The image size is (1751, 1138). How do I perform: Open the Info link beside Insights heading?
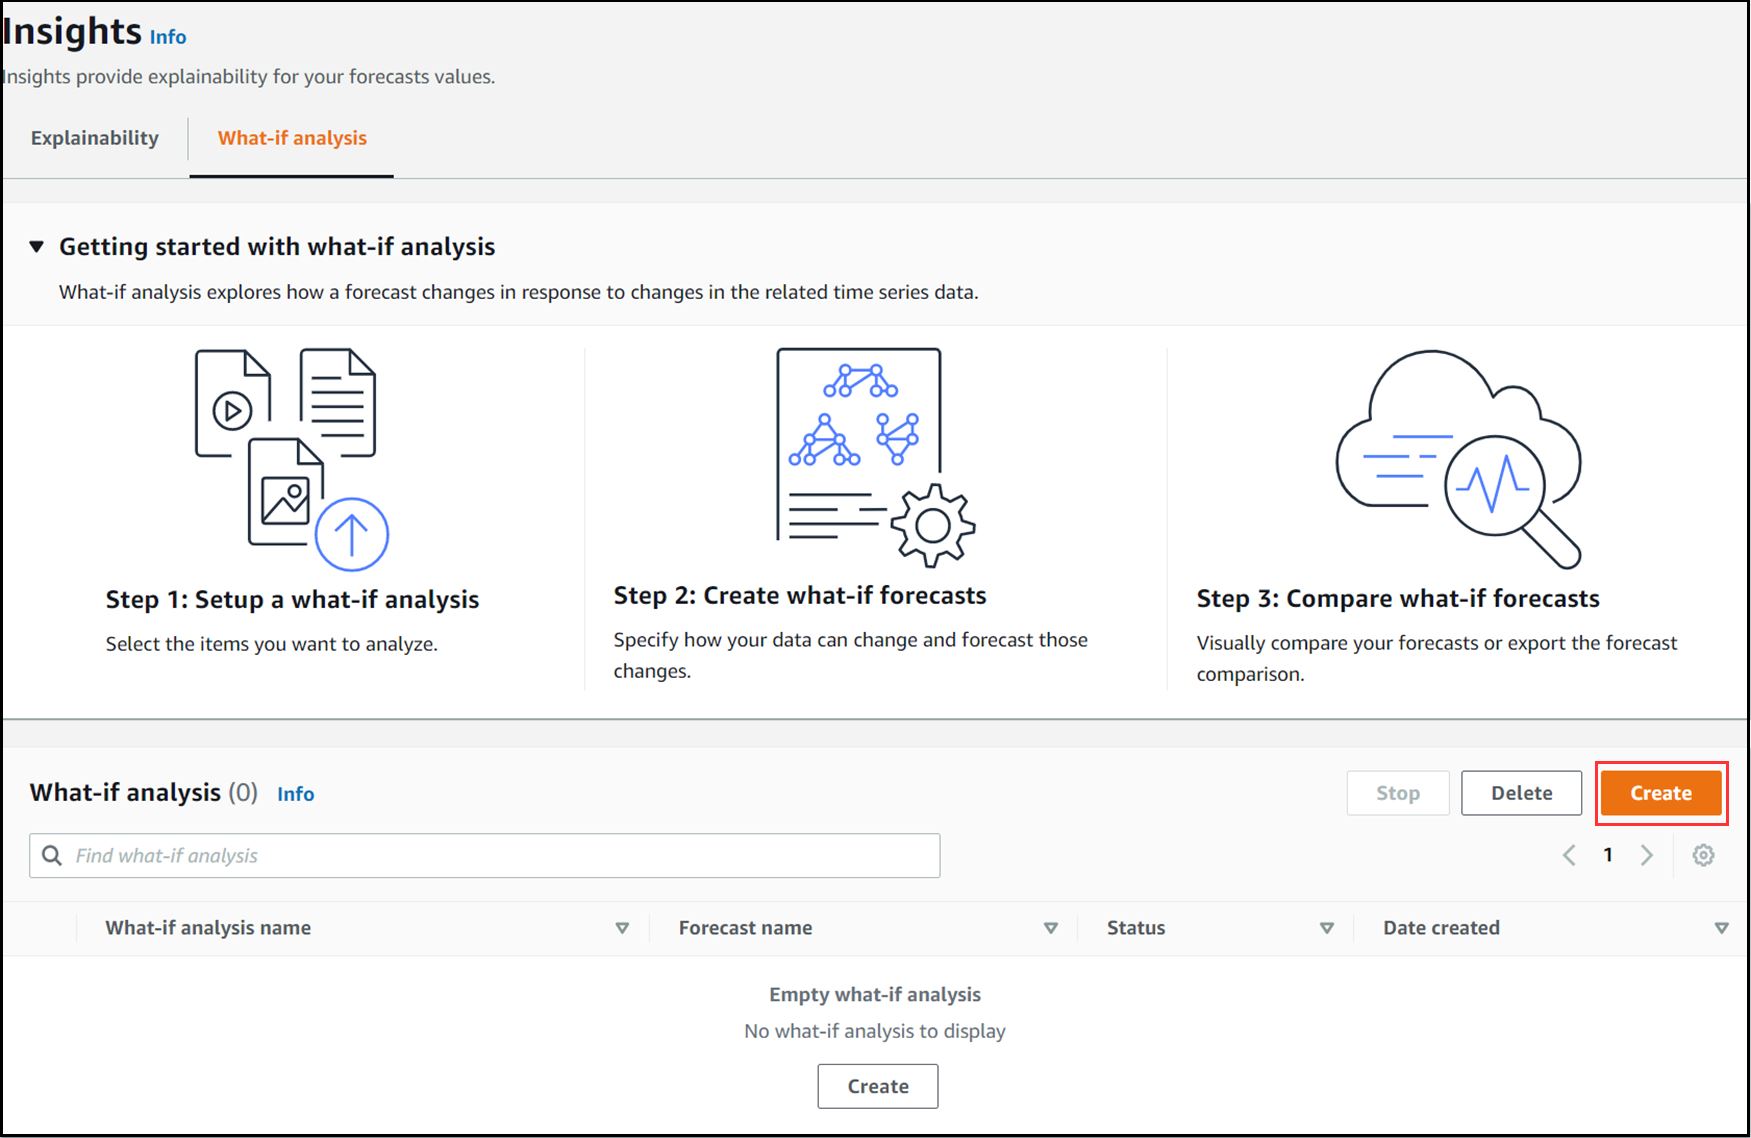pyautogui.click(x=168, y=37)
